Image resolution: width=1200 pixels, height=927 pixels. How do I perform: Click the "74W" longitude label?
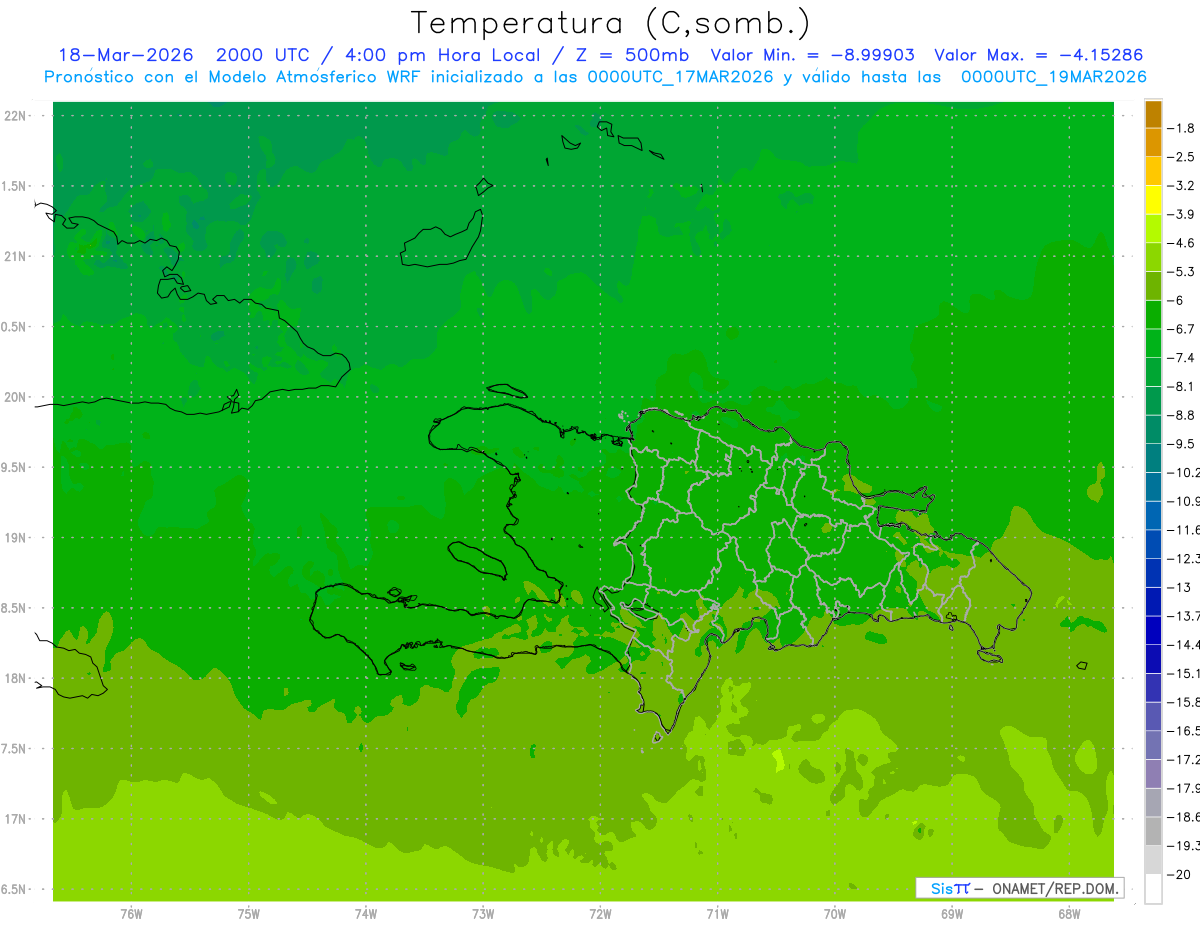point(366,914)
